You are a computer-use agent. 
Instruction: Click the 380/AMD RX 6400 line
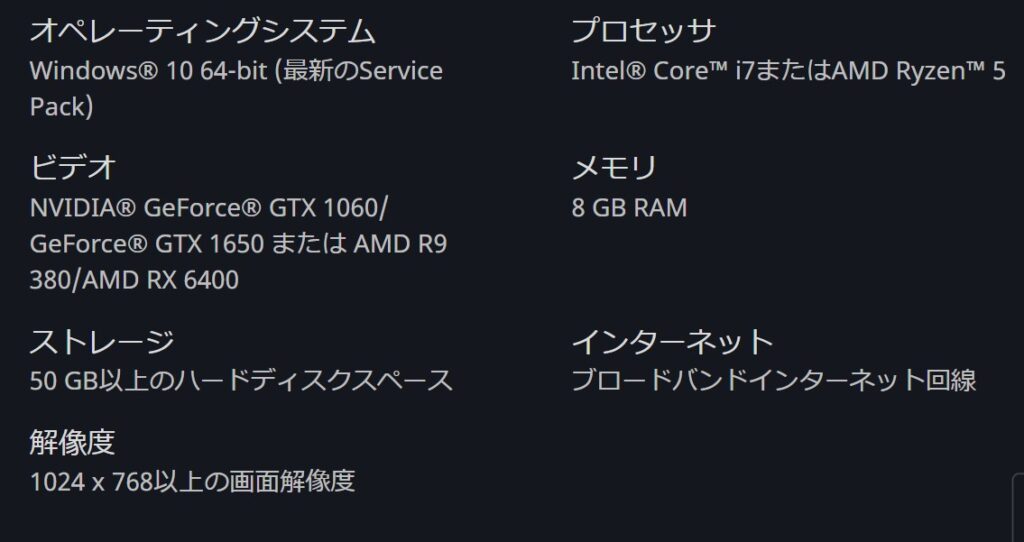click(135, 280)
